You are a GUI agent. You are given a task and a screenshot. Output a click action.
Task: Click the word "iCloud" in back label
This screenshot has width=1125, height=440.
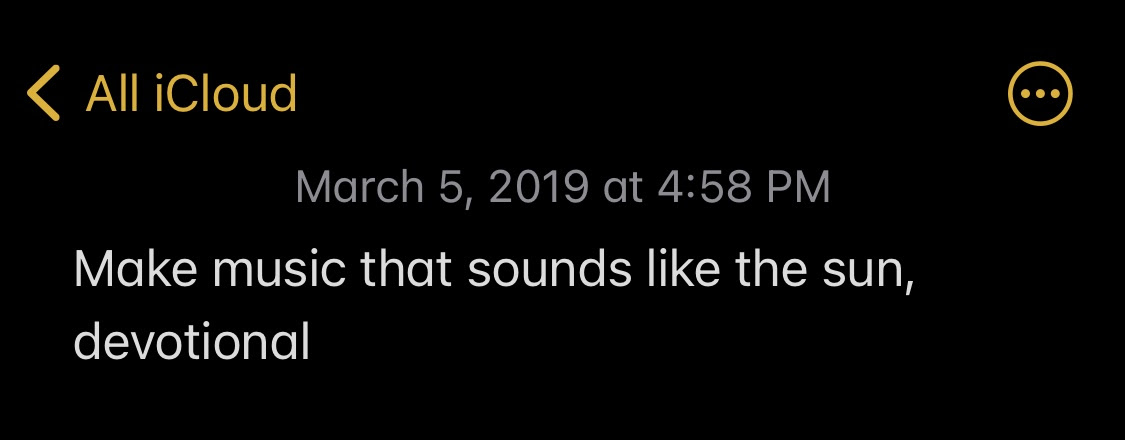226,93
